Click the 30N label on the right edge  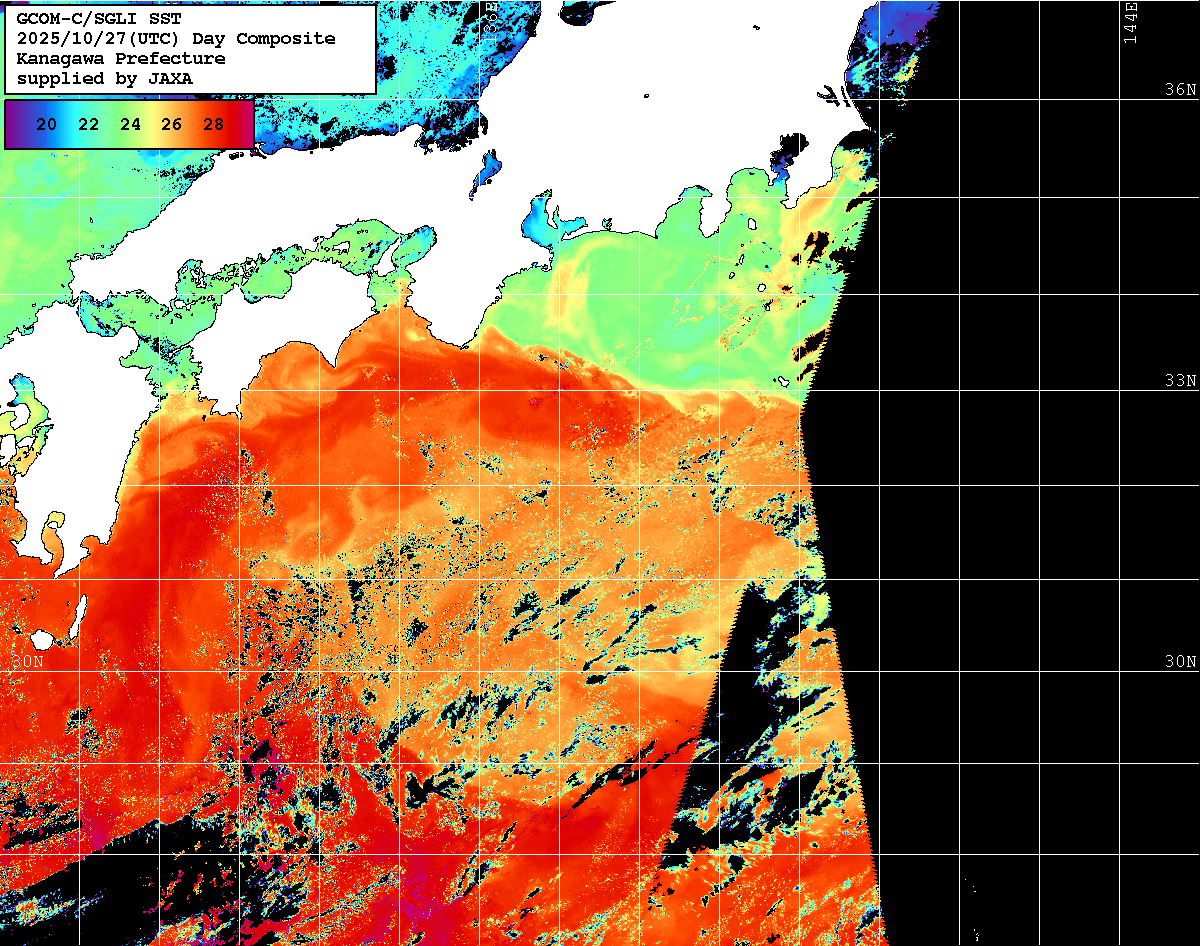coord(1180,662)
